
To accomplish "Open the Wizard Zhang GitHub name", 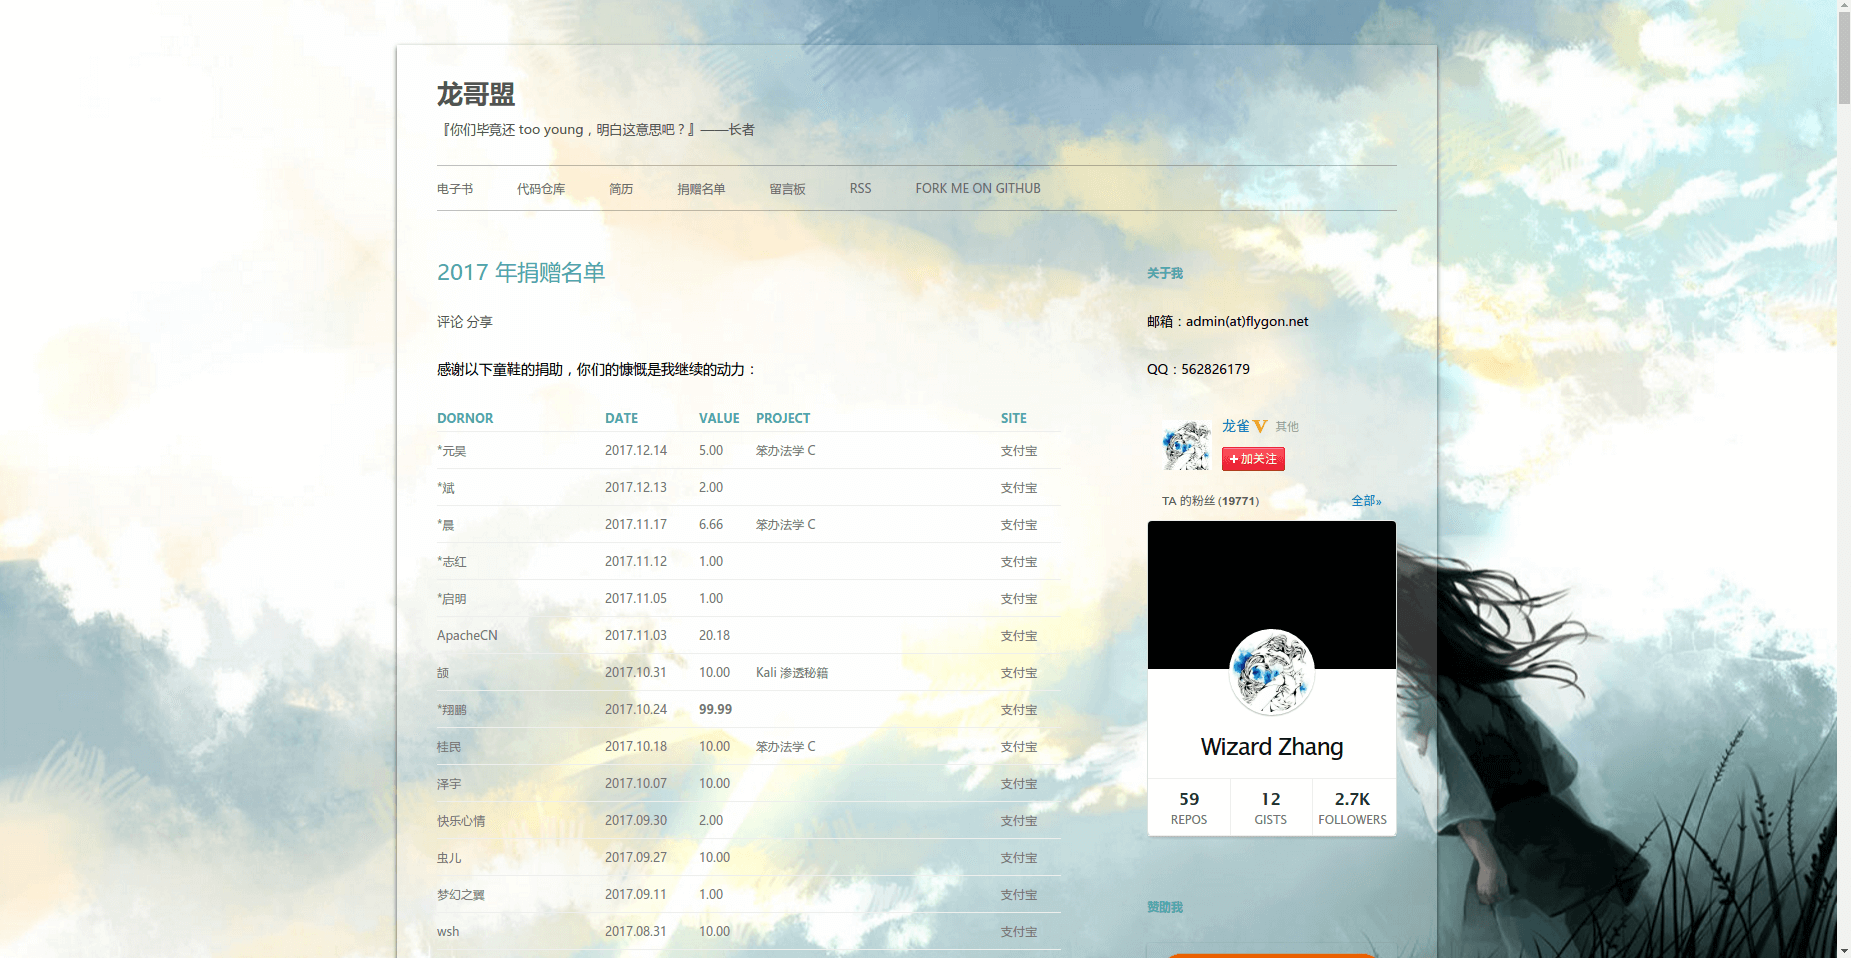I will [x=1271, y=747].
